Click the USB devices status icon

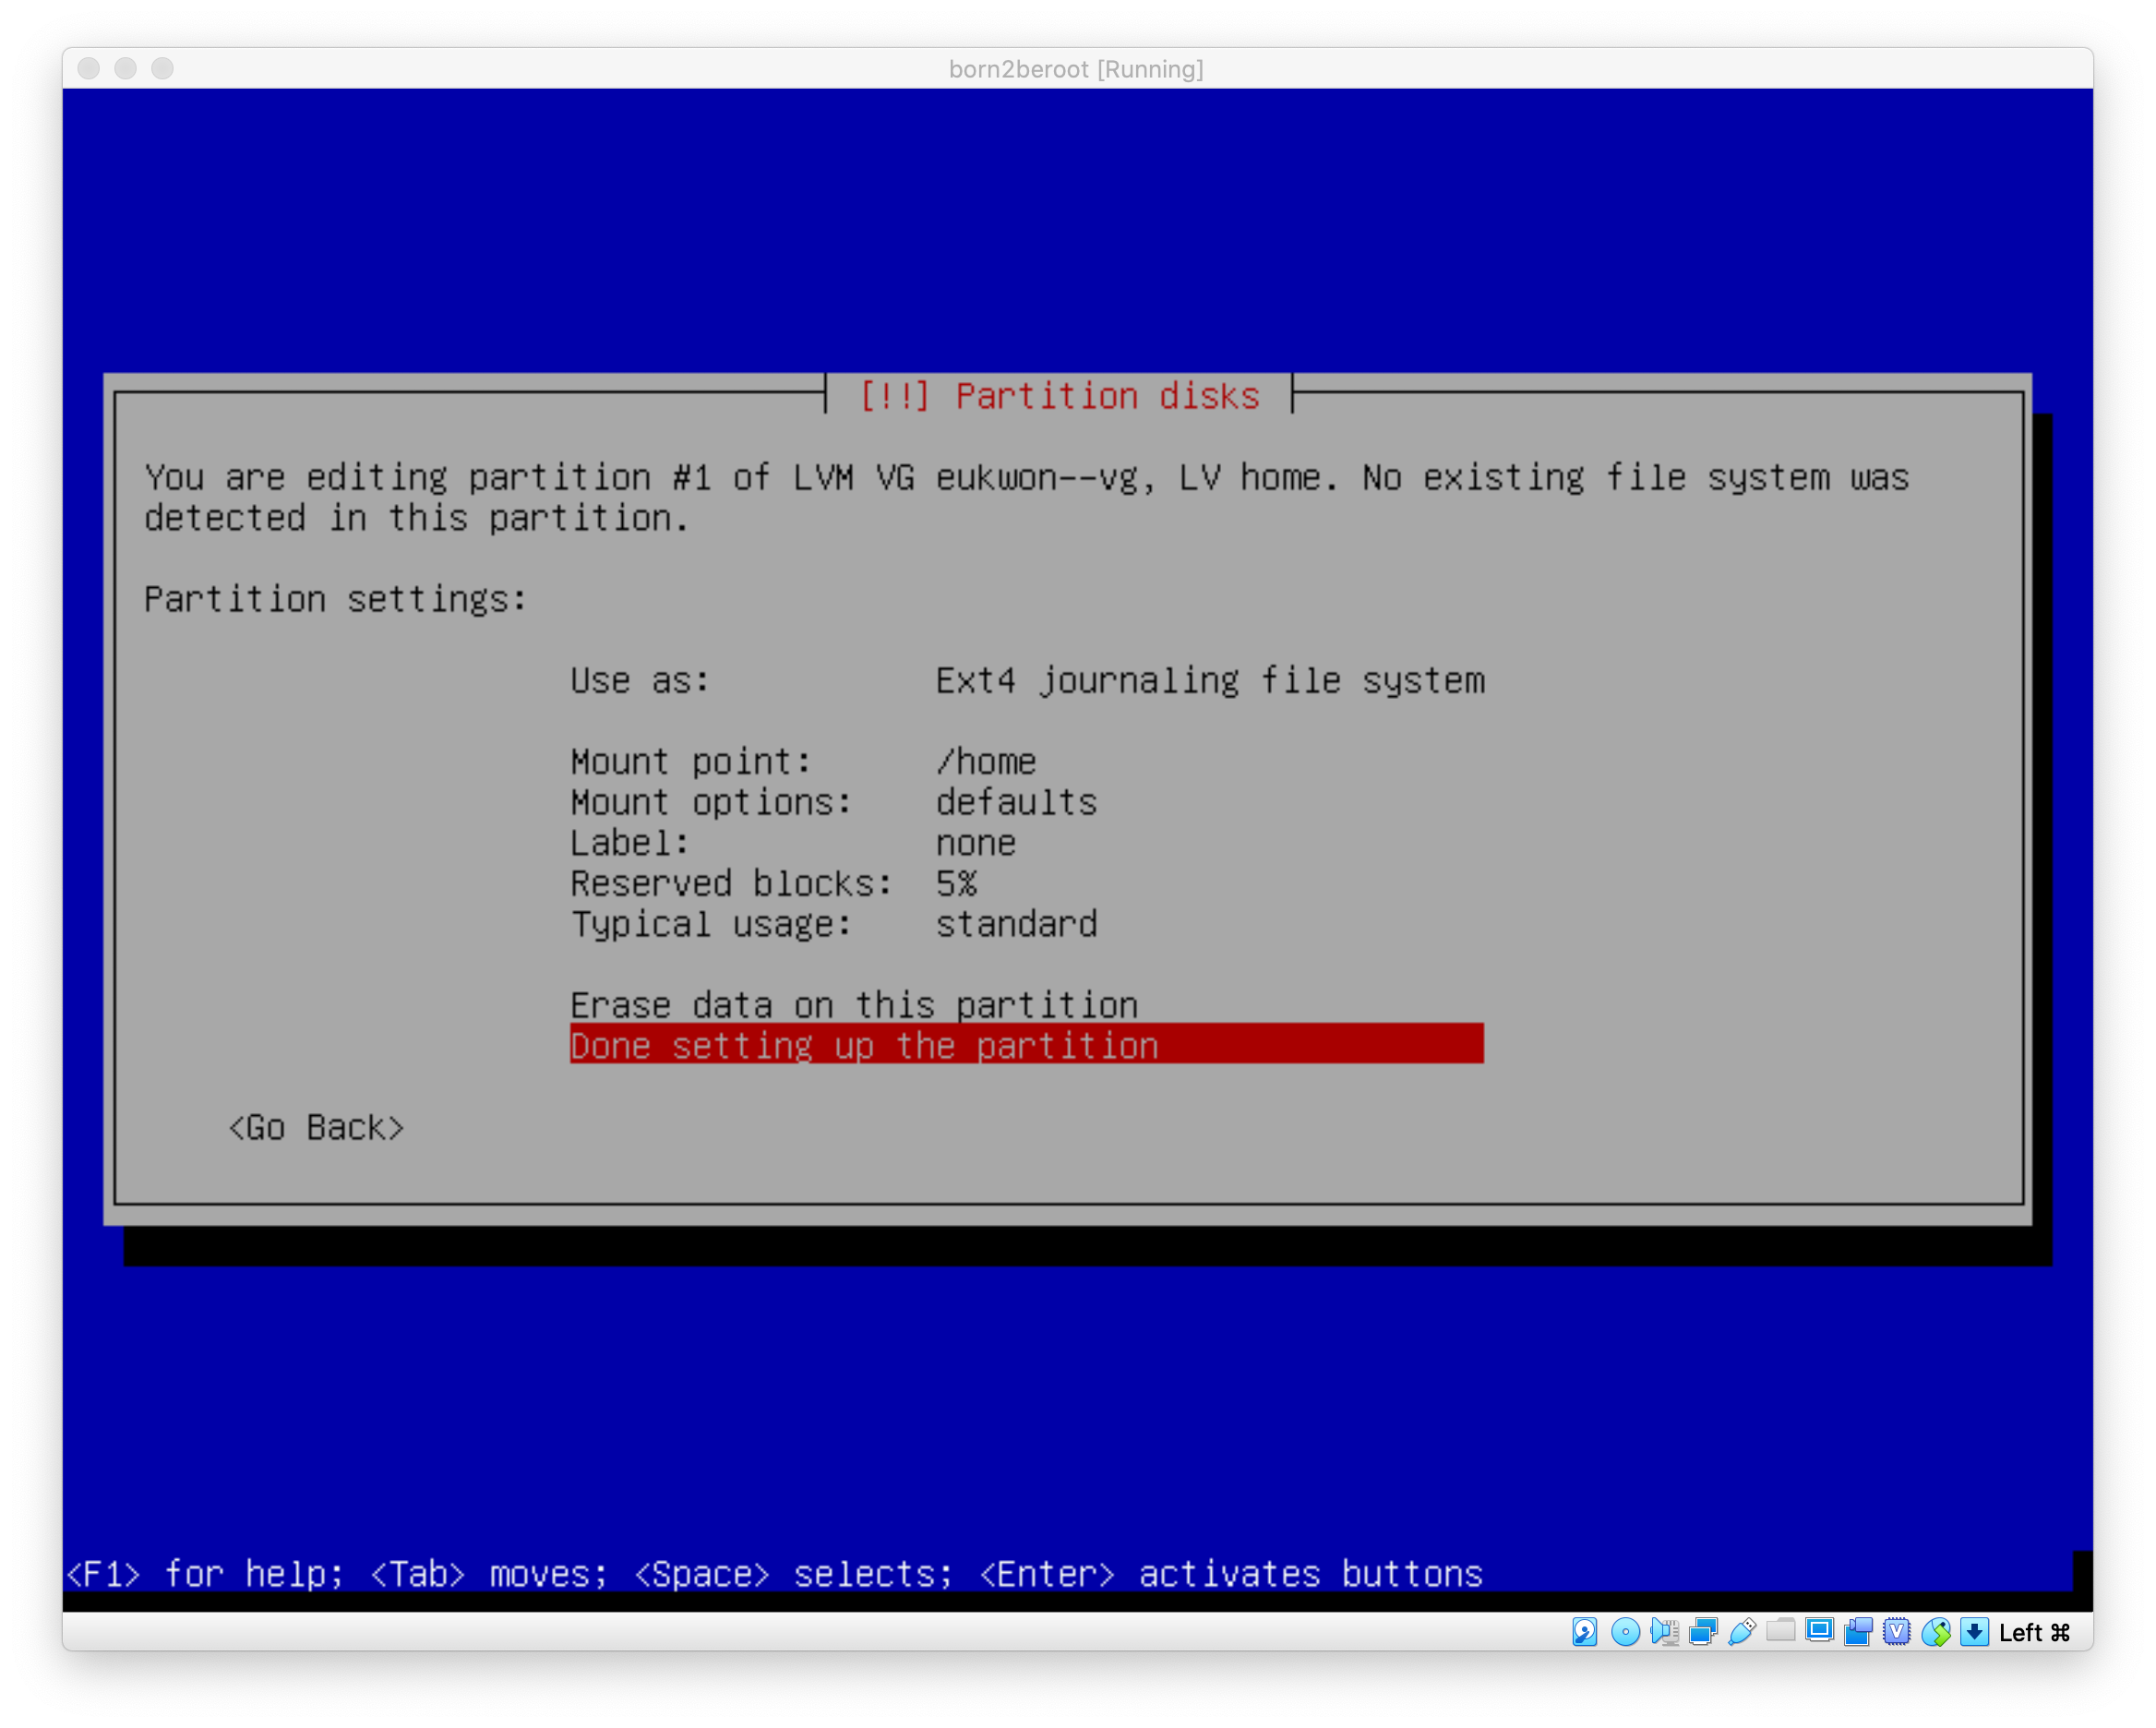click(x=1742, y=1632)
